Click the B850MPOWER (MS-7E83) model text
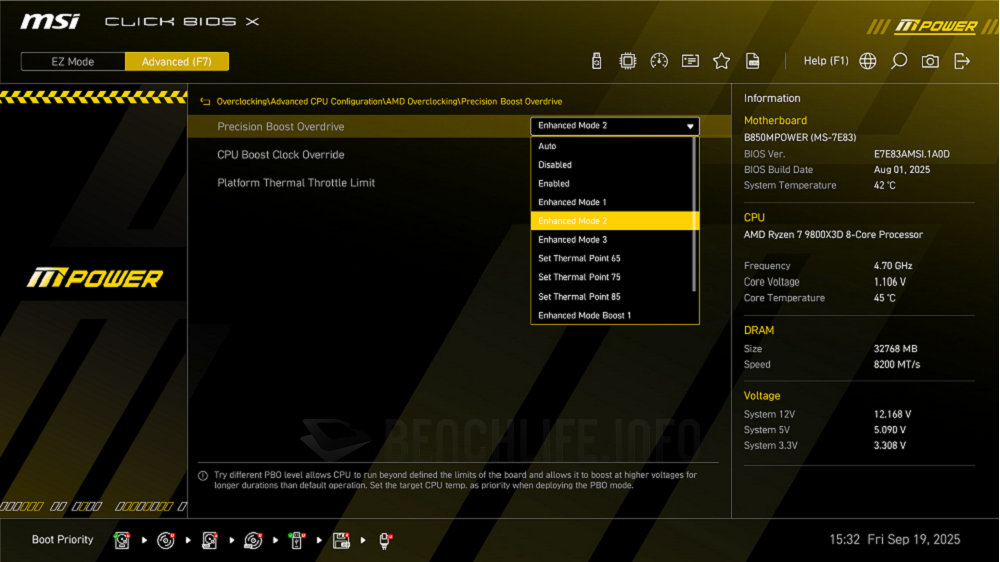The height and width of the screenshot is (562, 1000). pos(800,137)
